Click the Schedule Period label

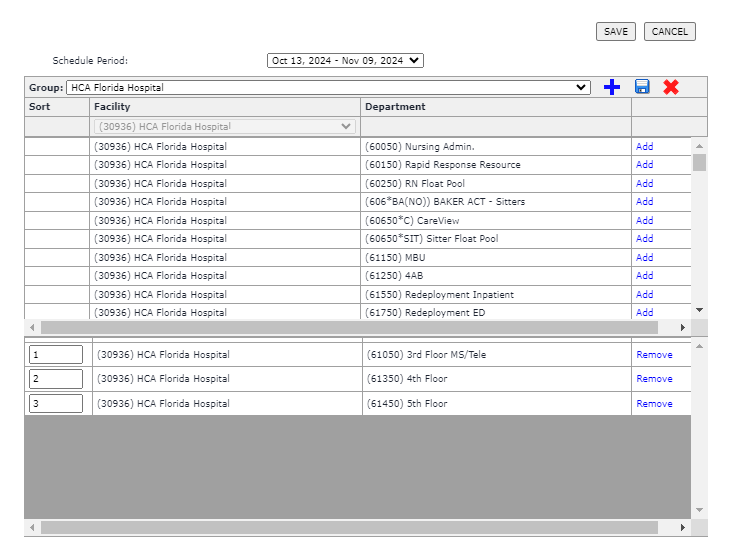[x=90, y=60]
